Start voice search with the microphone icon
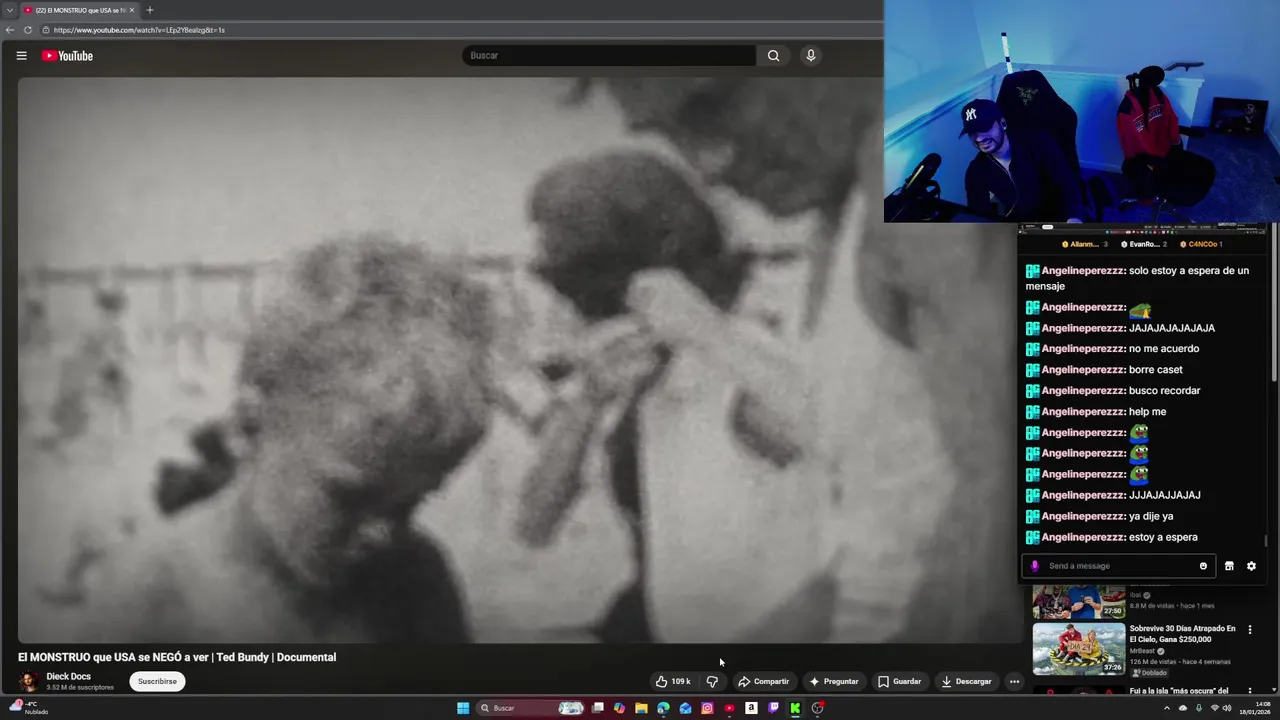 coord(811,56)
